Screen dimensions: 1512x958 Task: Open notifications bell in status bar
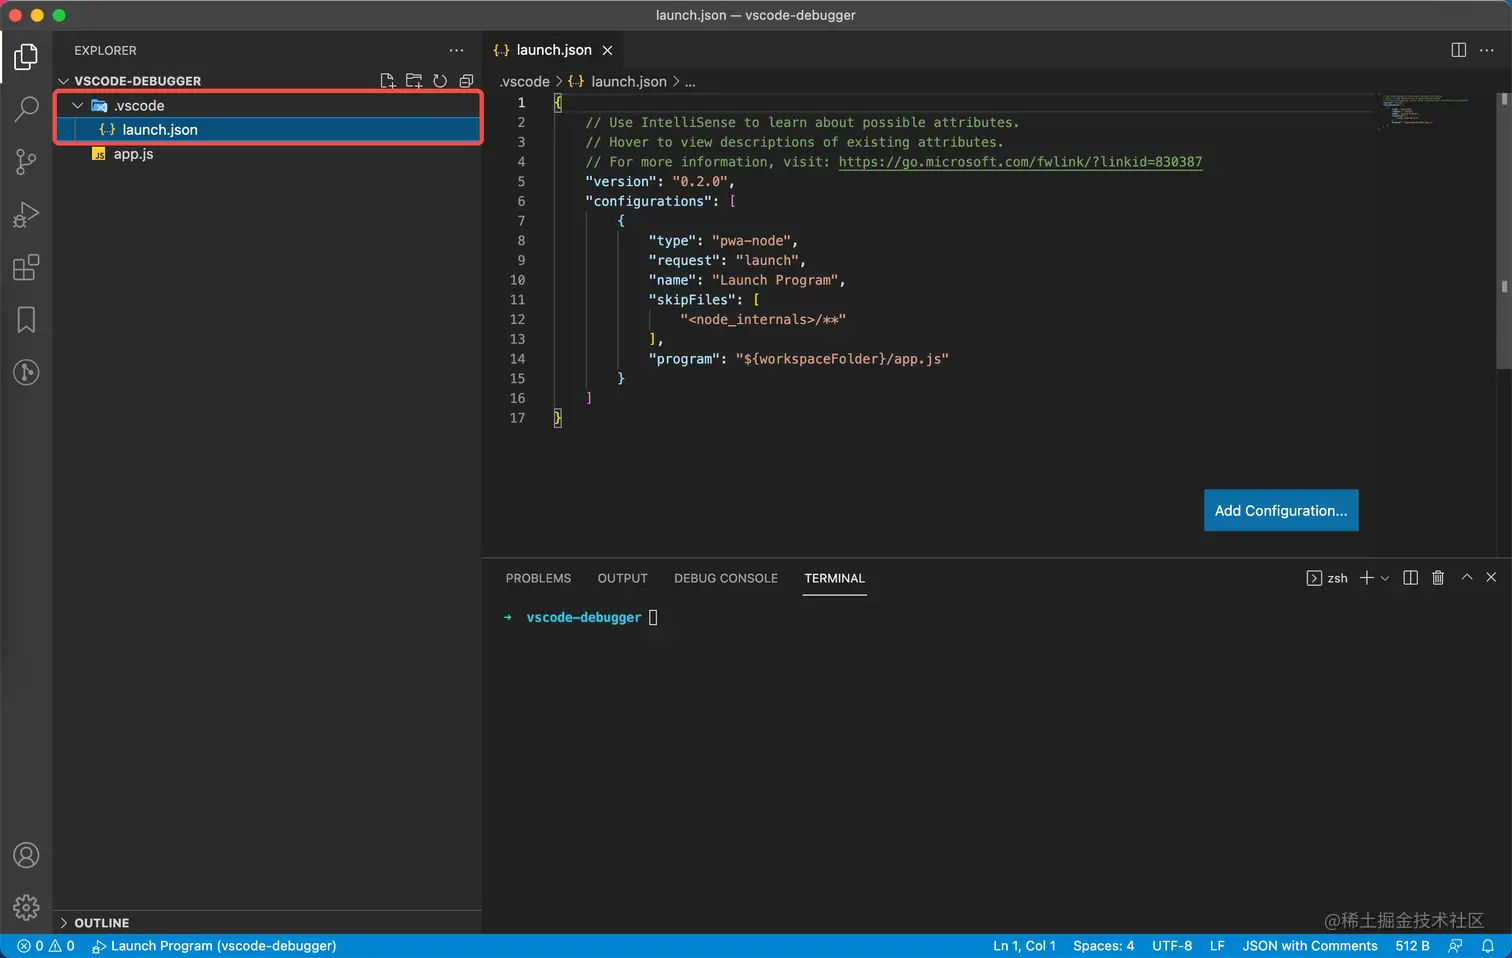[x=1488, y=946]
